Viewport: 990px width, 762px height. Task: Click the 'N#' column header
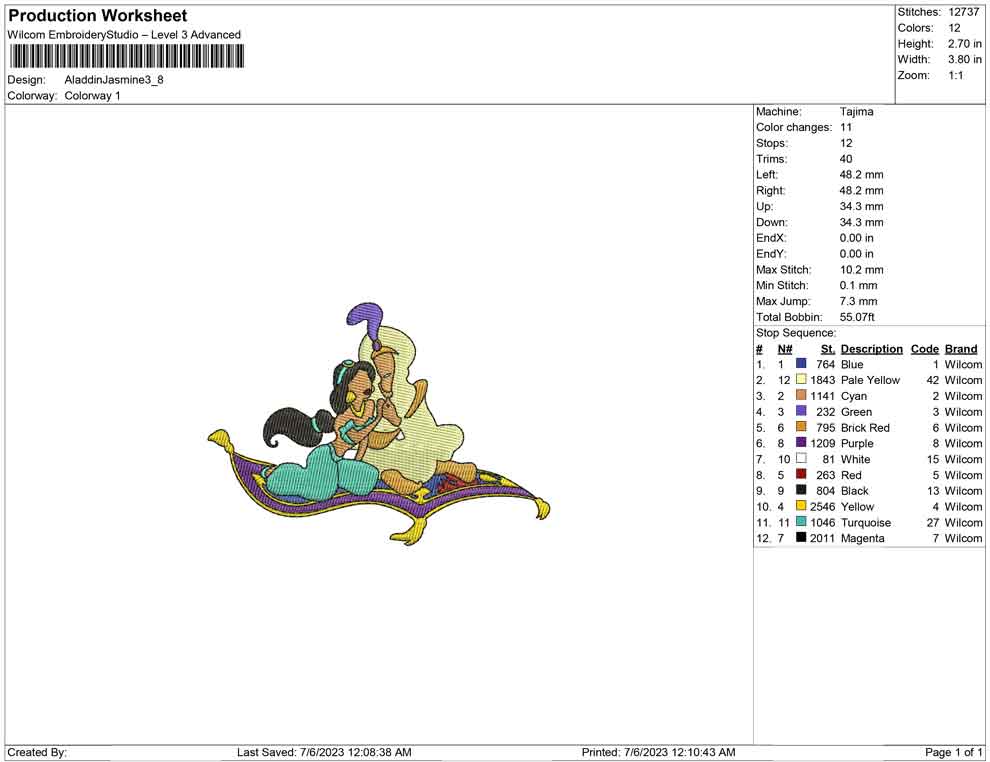pos(785,349)
